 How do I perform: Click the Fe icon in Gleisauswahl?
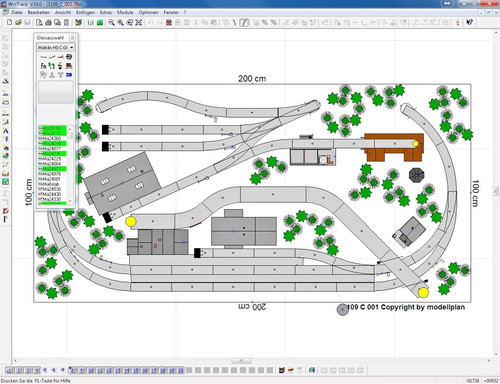(43, 66)
